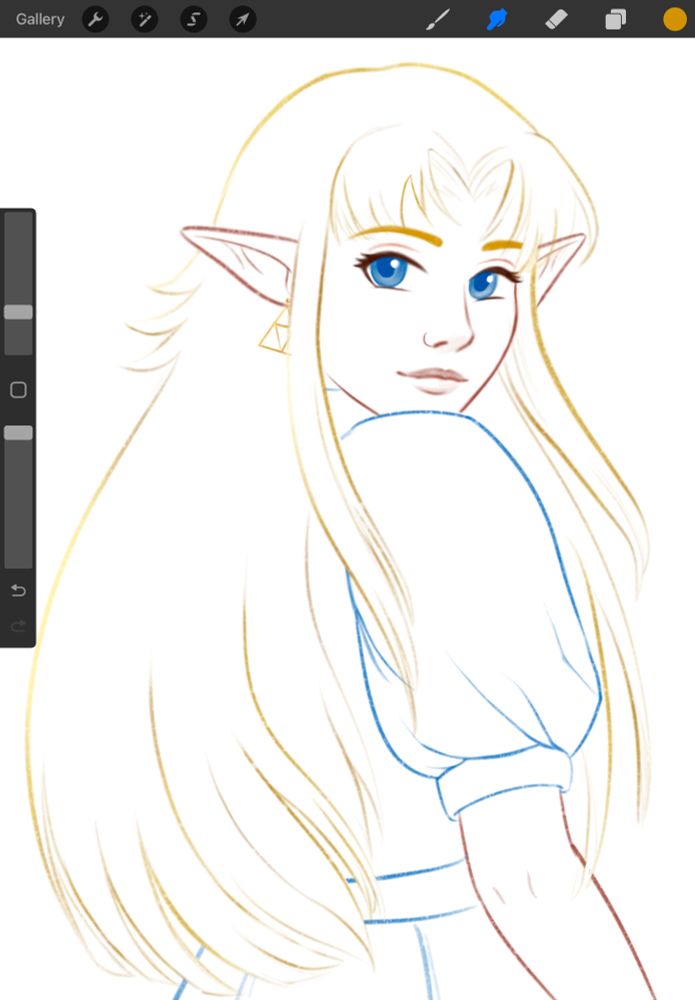Open the Adjustments magic wand menu
695x1000 pixels.
[x=145, y=19]
